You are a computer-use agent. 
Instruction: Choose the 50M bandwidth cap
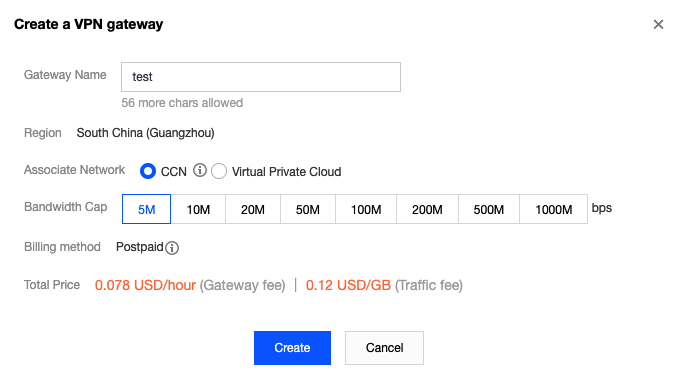click(x=308, y=209)
